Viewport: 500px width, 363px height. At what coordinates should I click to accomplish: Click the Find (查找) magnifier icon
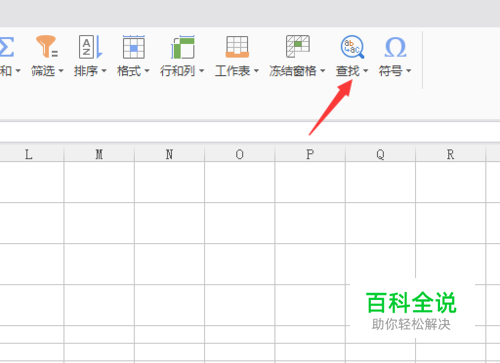coord(352,47)
